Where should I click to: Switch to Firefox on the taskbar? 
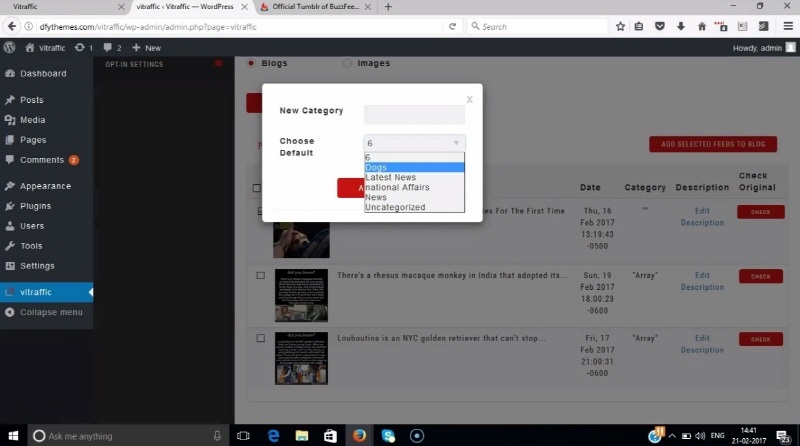(359, 436)
